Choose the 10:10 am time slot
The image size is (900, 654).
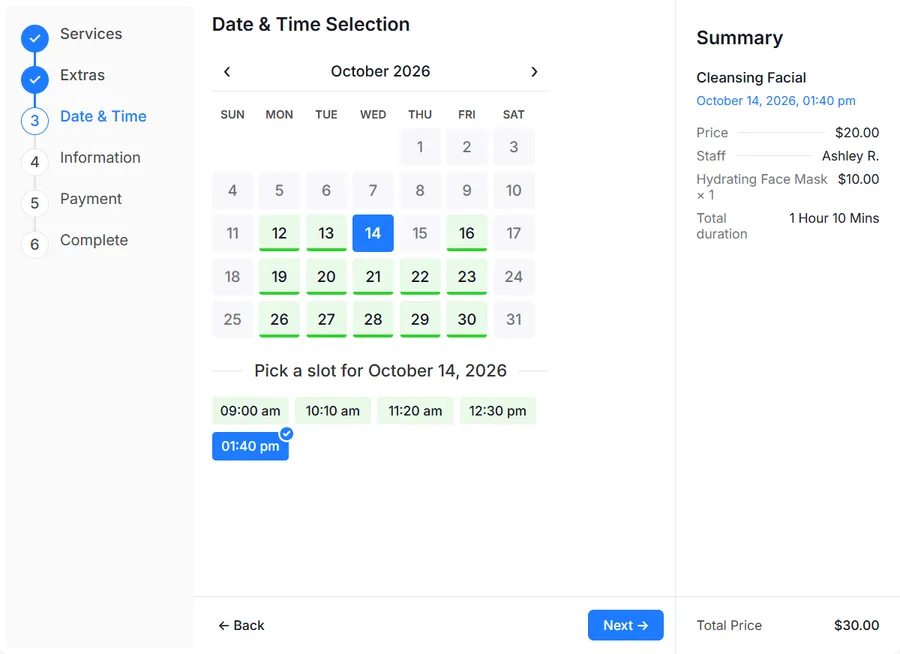coord(333,411)
